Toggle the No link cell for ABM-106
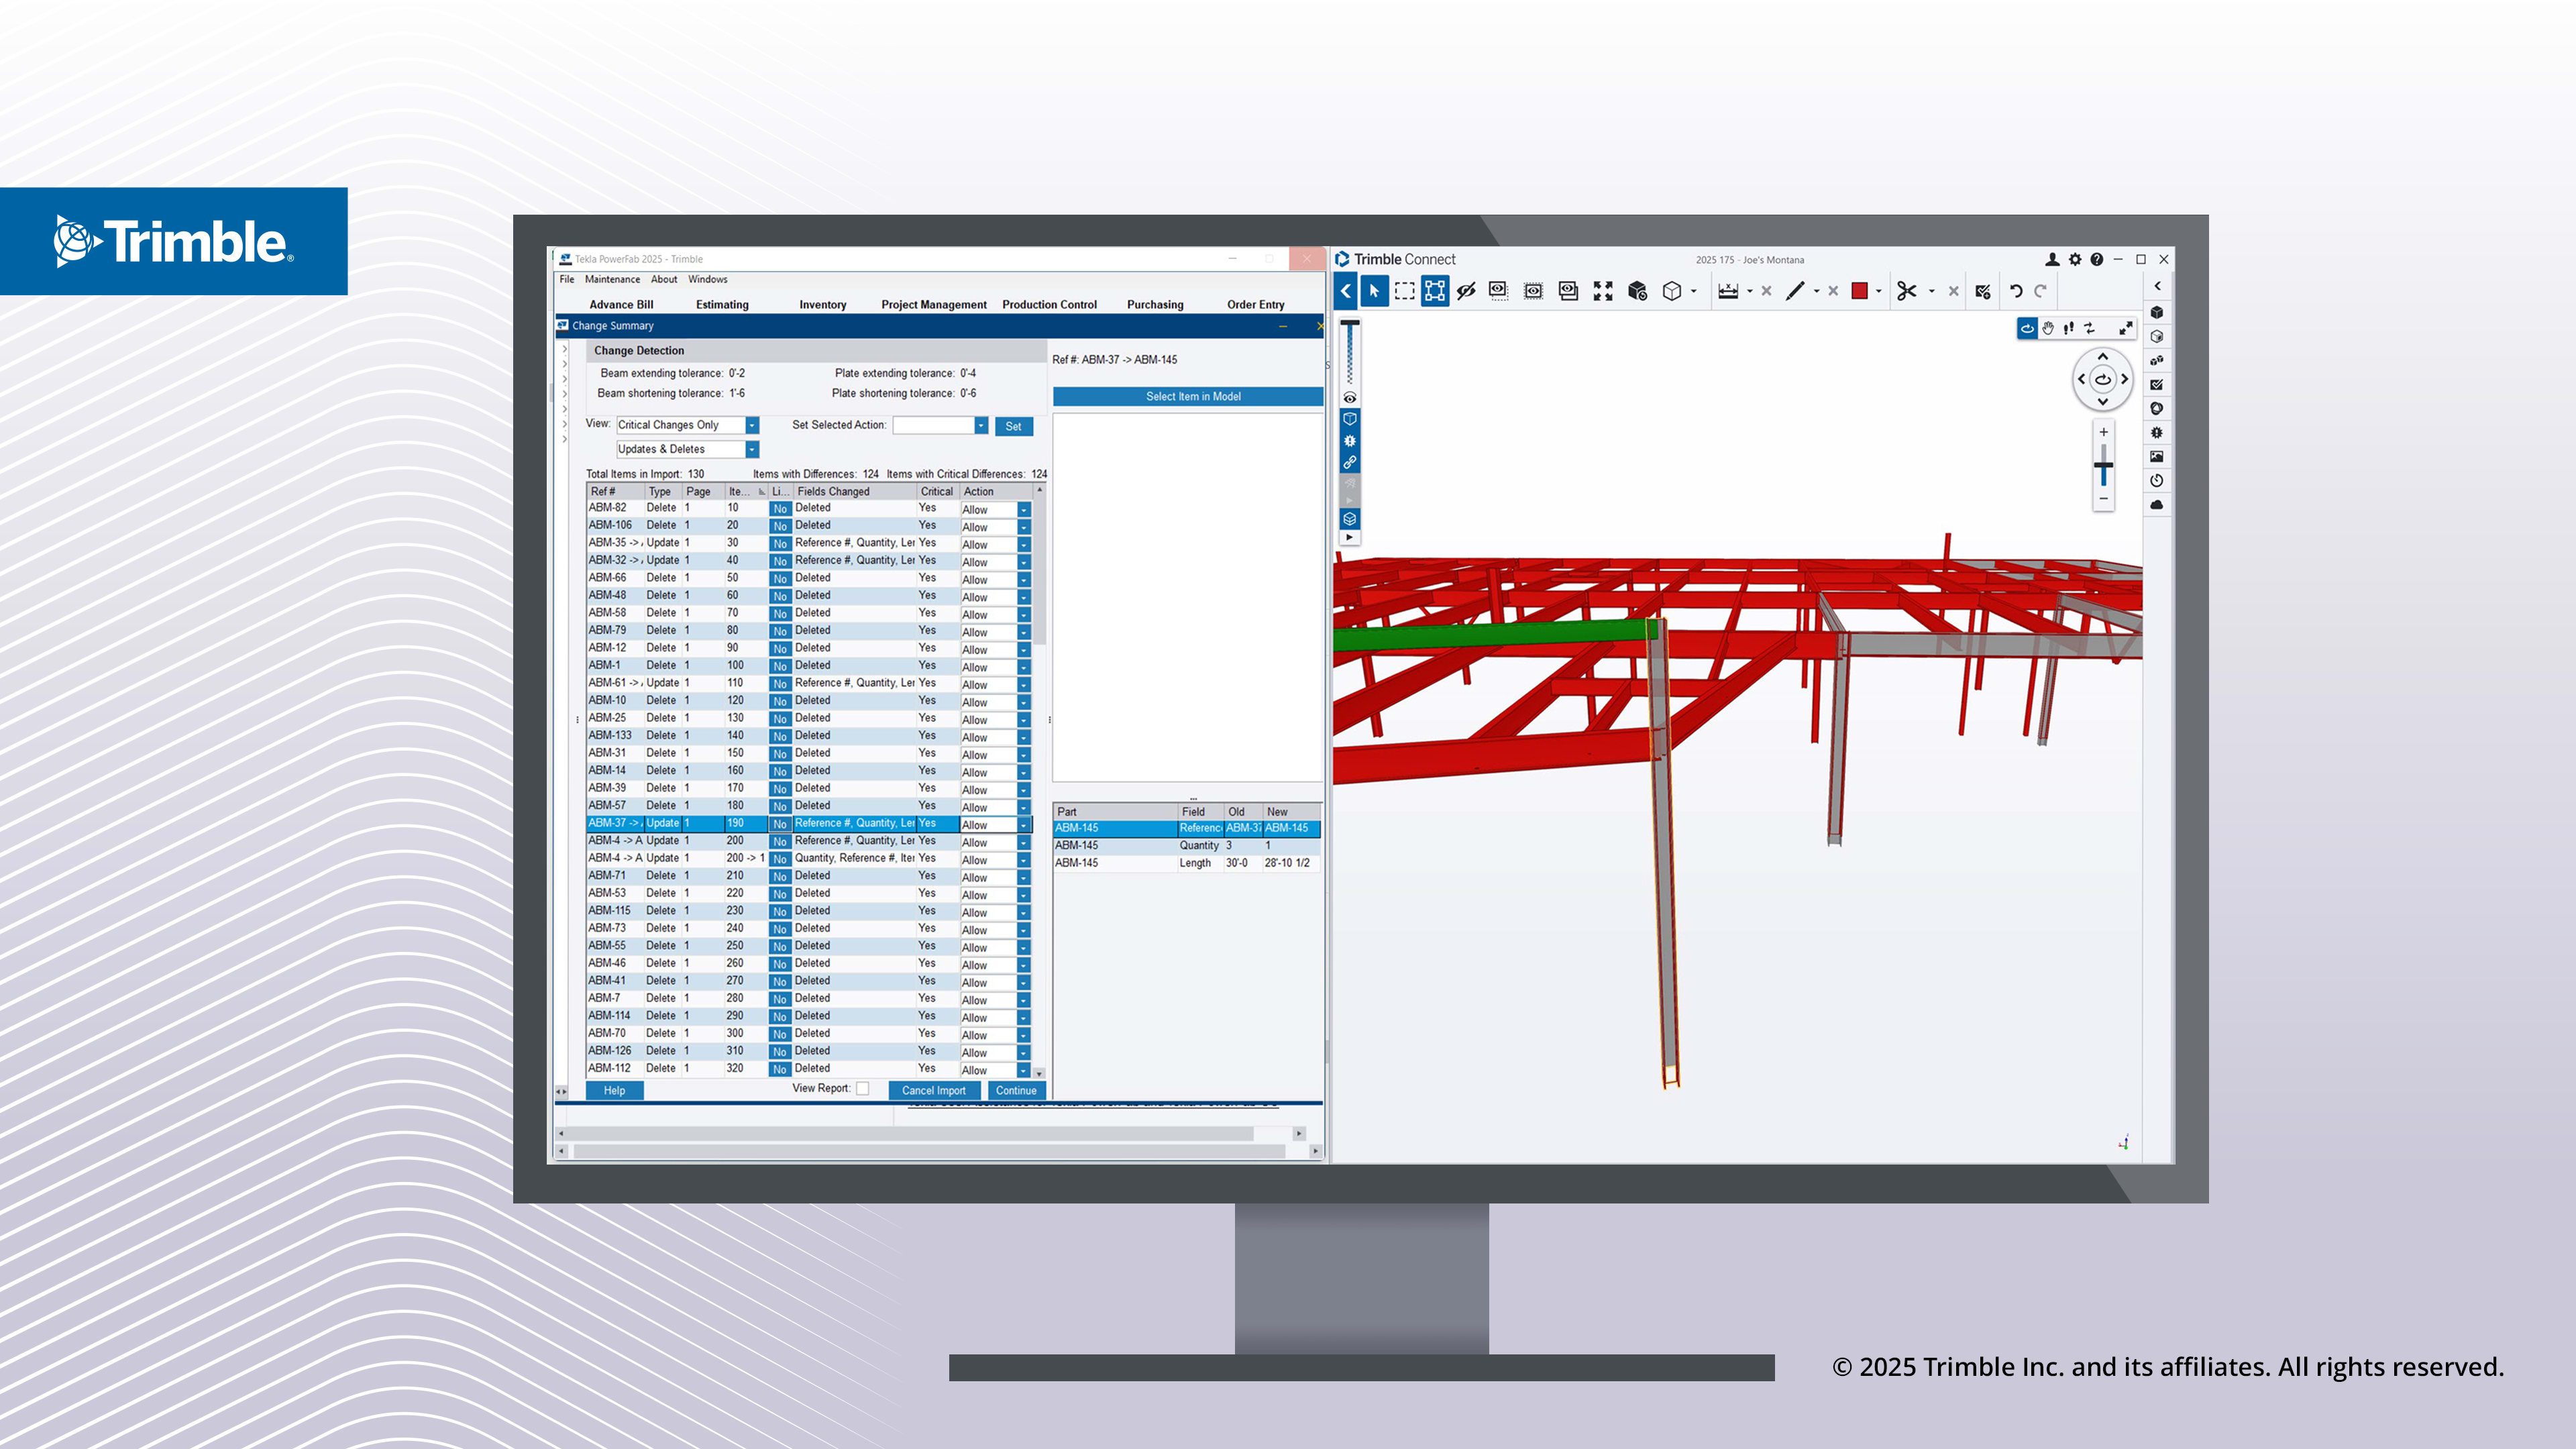This screenshot has height=1449, width=2576. click(x=780, y=526)
